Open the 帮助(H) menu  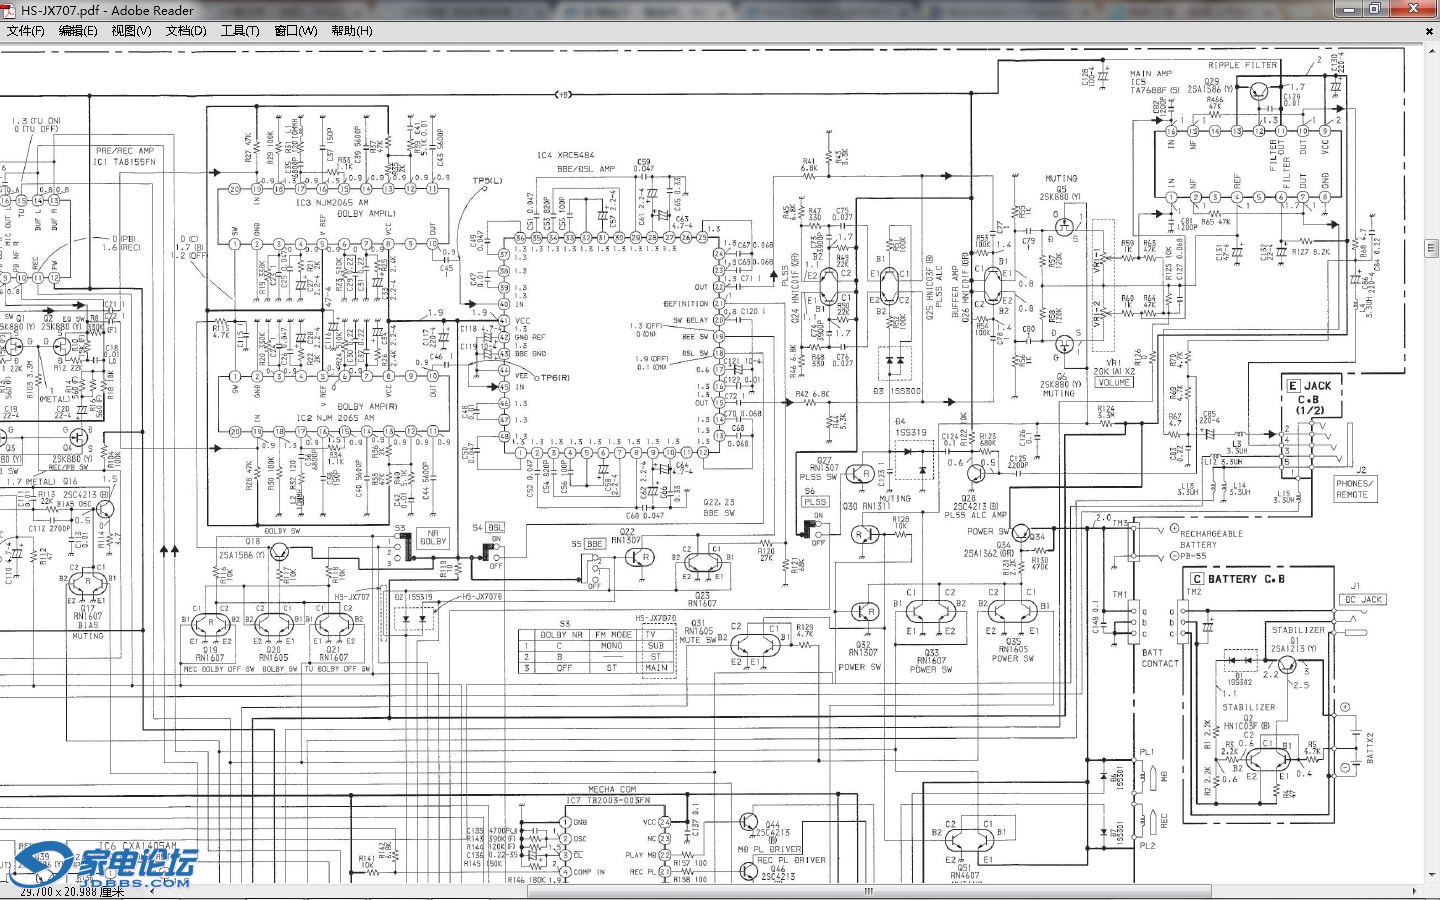(352, 31)
